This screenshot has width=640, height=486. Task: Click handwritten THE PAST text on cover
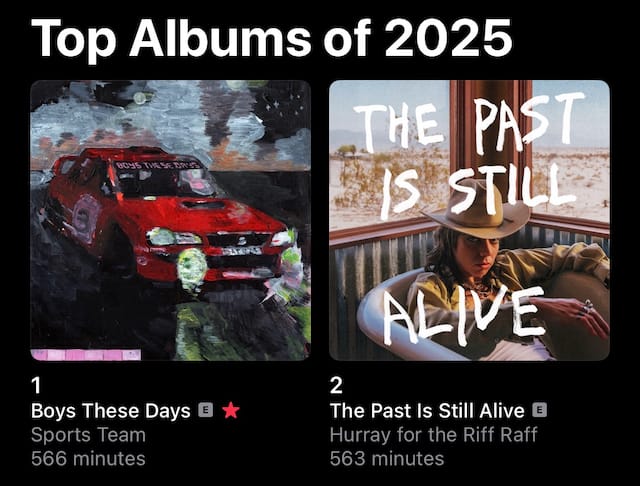point(469,122)
